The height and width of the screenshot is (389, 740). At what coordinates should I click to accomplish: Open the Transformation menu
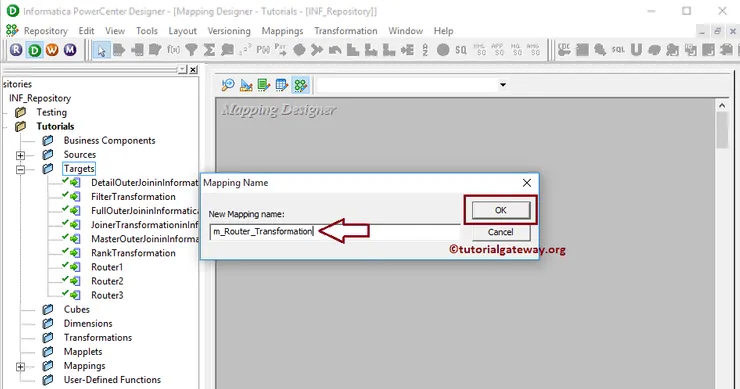click(x=346, y=31)
